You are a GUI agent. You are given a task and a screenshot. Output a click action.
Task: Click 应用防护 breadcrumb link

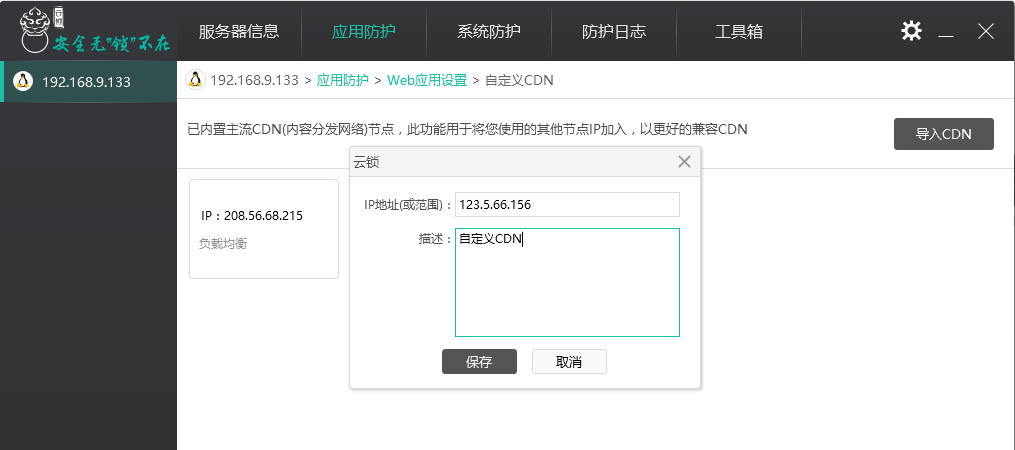(342, 80)
